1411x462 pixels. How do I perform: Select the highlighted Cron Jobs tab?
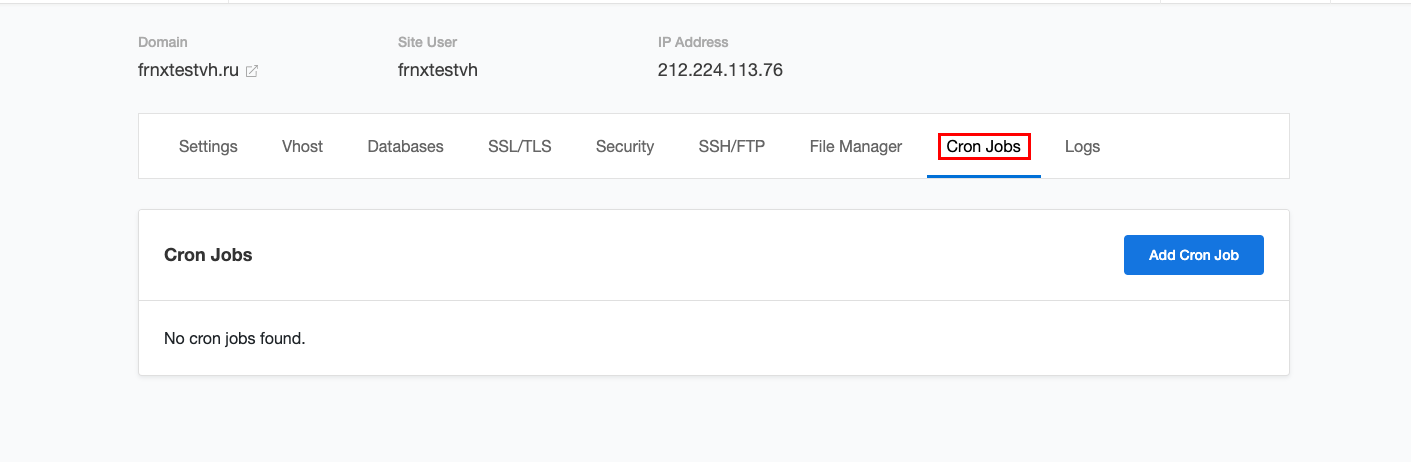[984, 146]
